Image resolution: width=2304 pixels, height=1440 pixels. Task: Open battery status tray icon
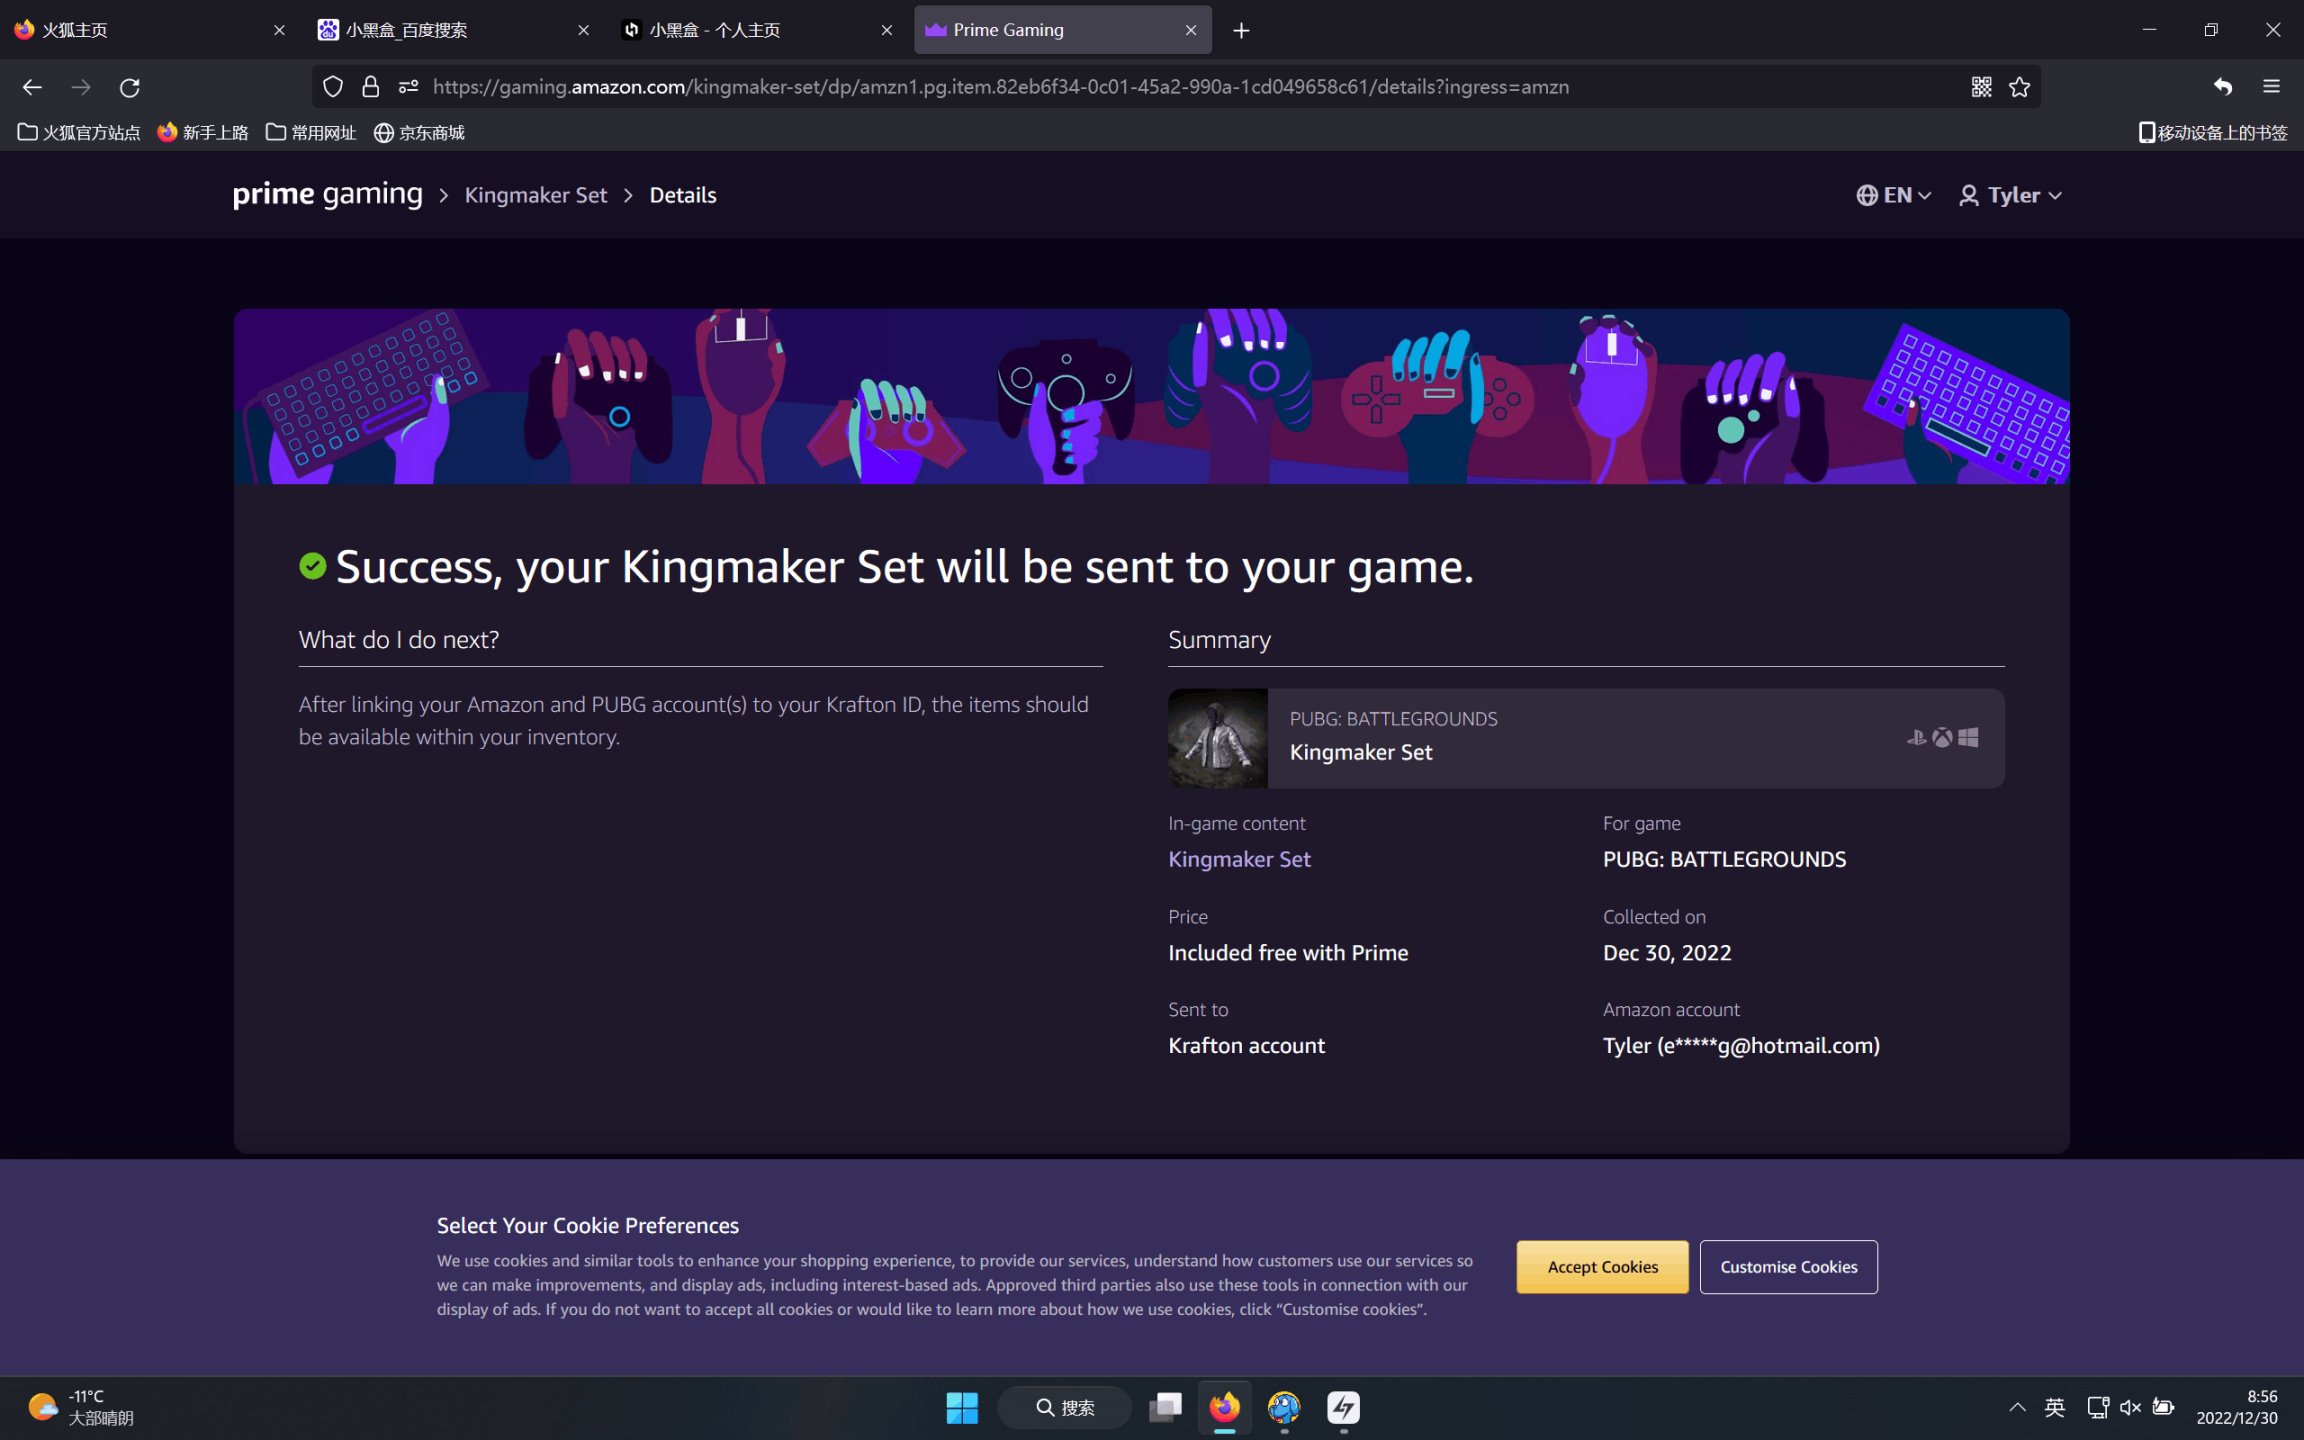tap(2163, 1408)
